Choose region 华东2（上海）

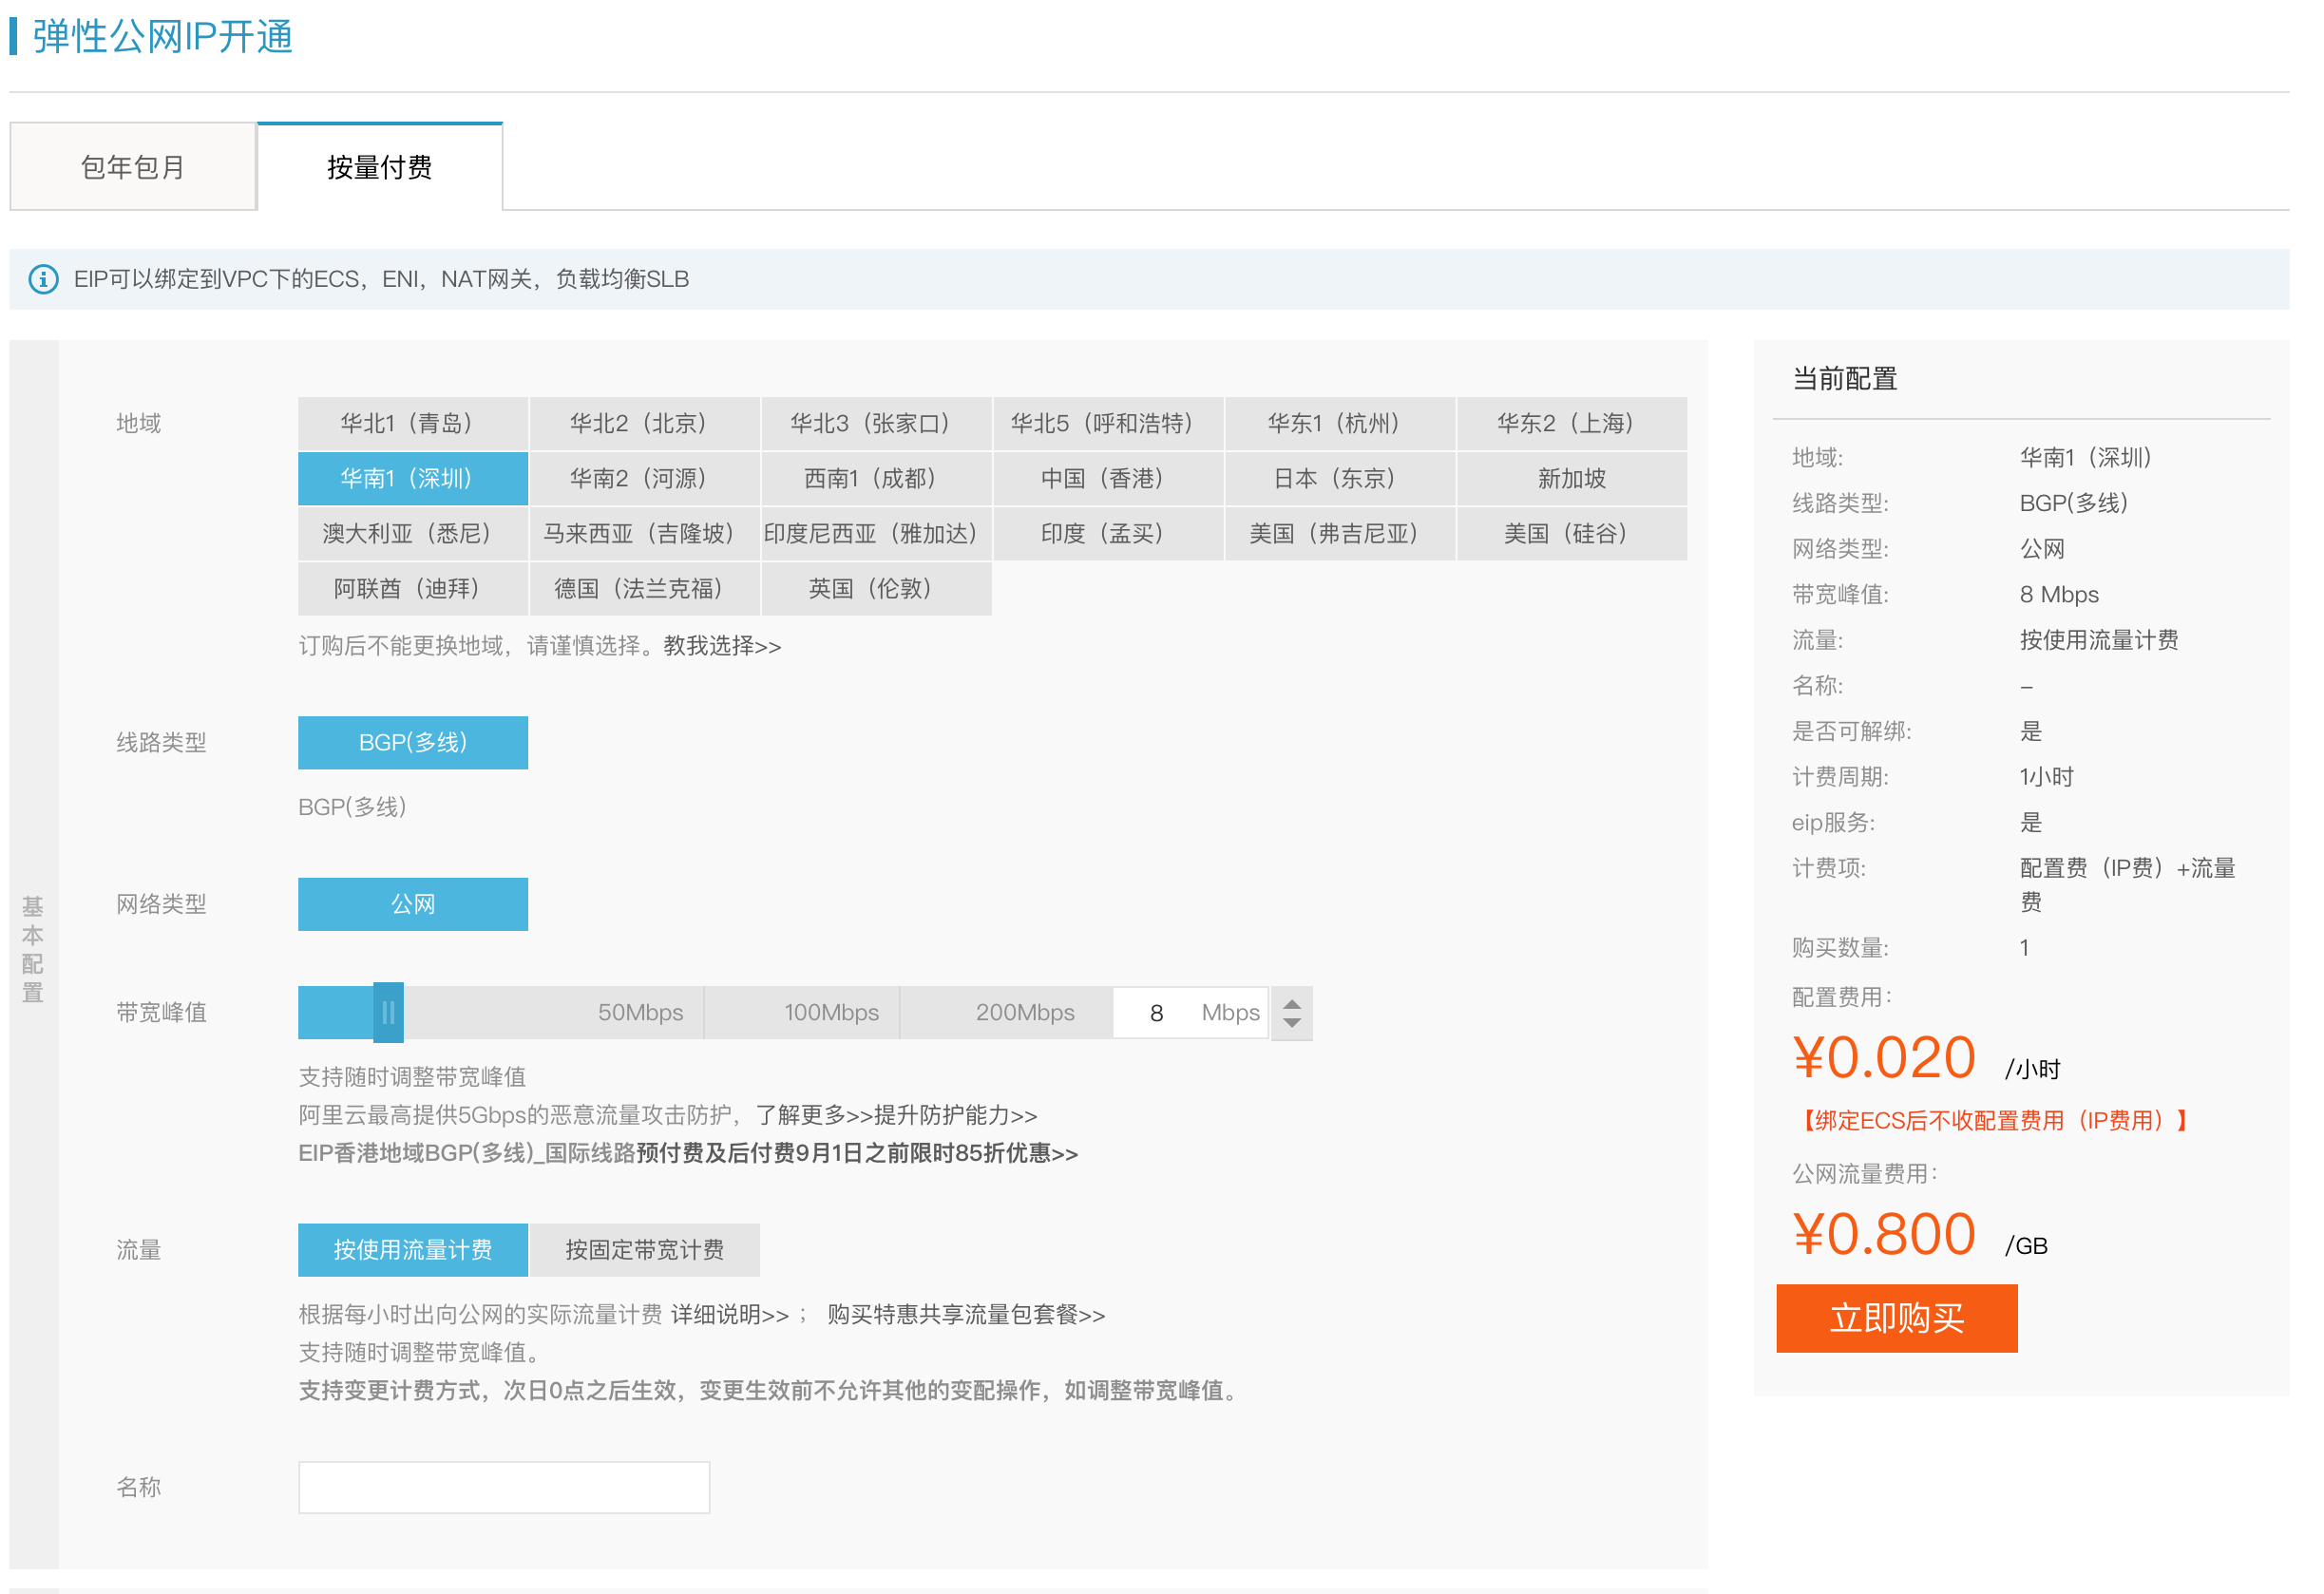1573,424
